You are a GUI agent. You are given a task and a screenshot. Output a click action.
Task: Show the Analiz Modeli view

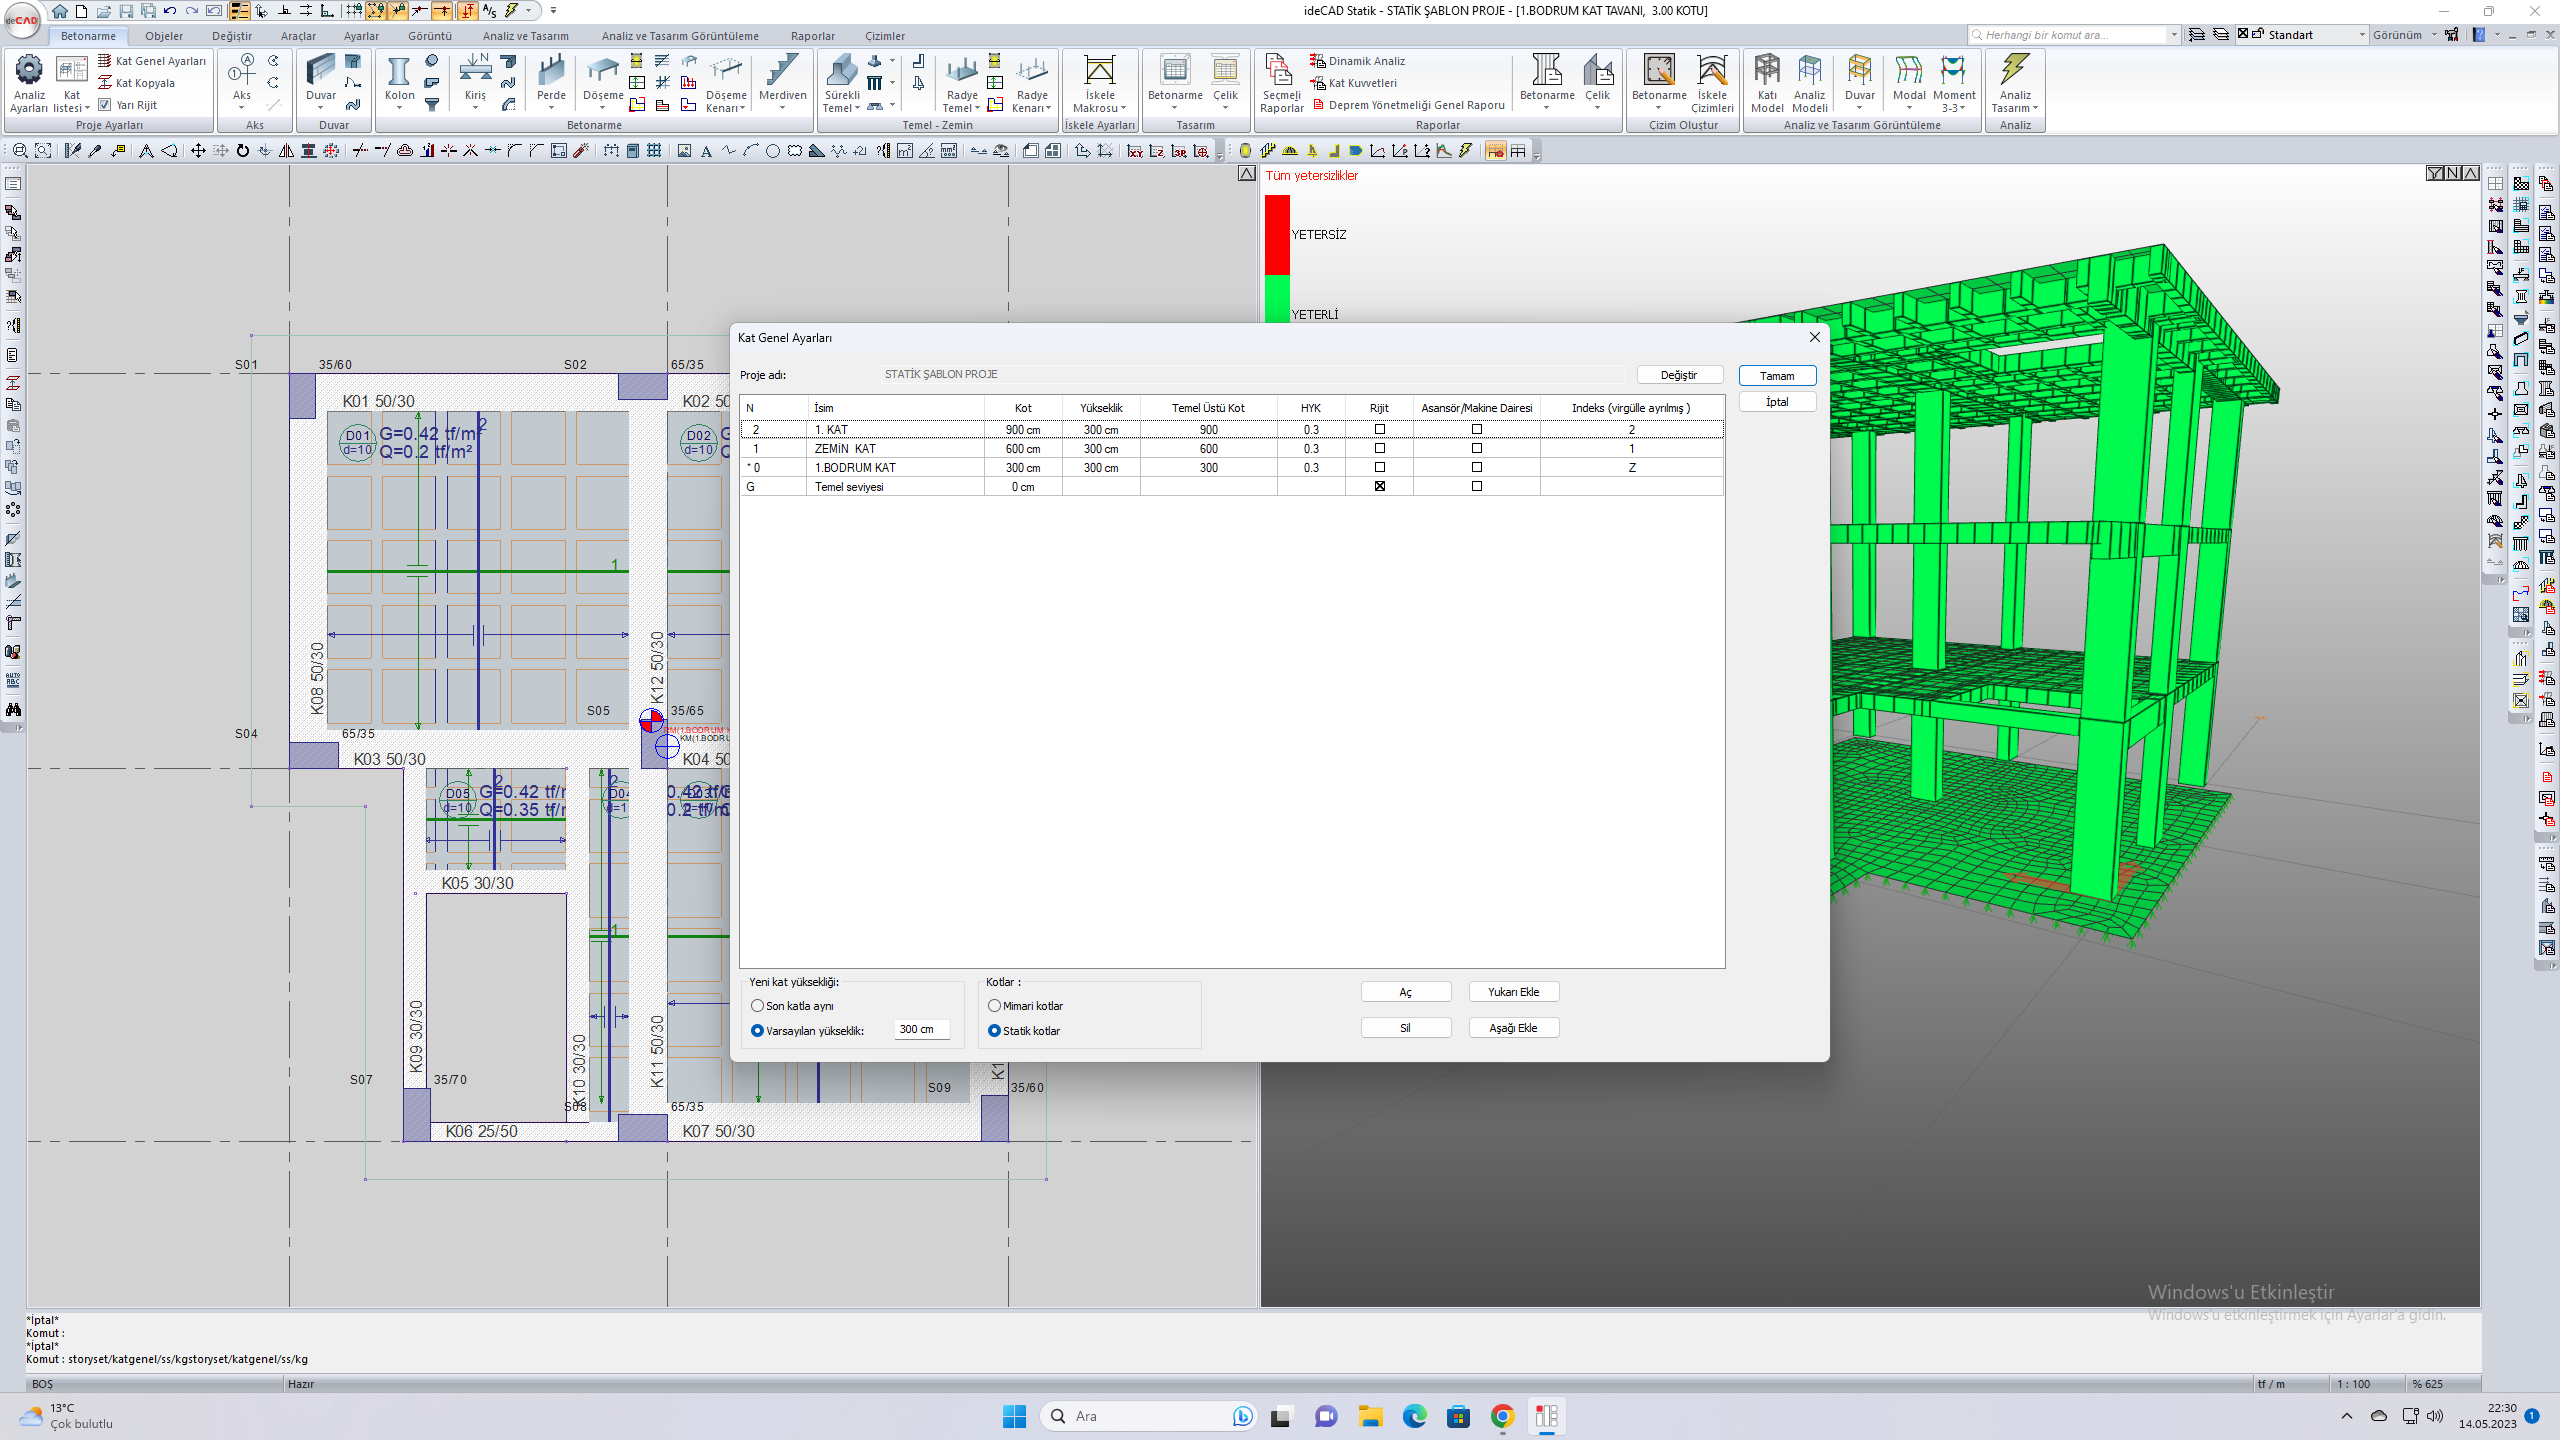tap(1809, 83)
